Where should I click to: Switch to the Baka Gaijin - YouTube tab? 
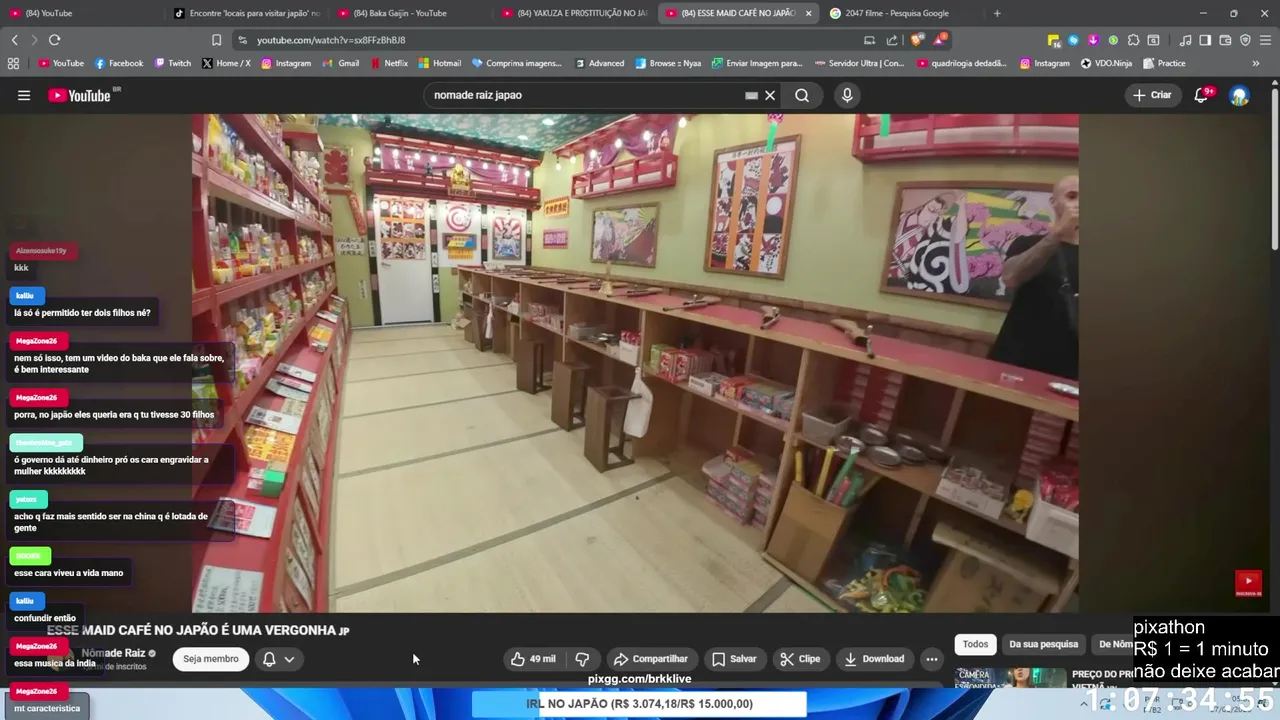(x=410, y=13)
